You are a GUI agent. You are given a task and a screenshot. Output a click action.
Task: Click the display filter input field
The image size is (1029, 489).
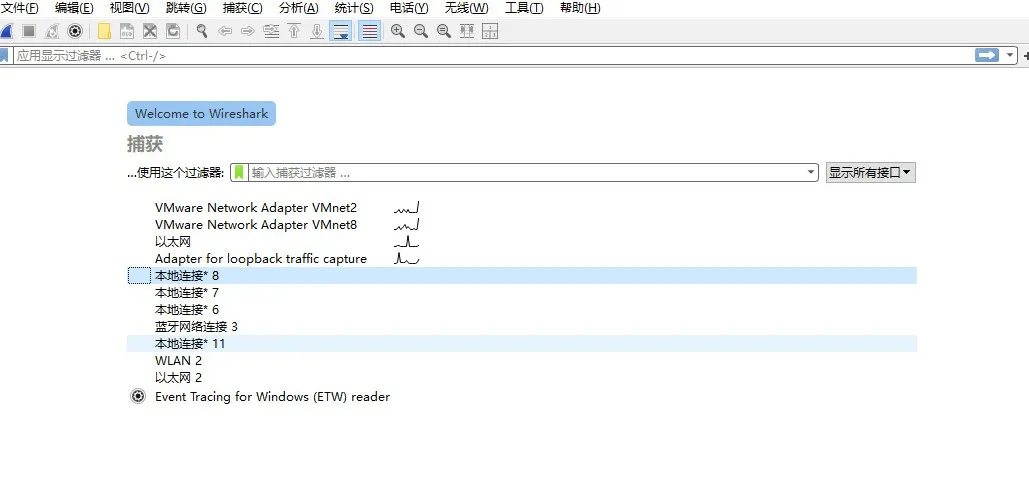pos(492,56)
